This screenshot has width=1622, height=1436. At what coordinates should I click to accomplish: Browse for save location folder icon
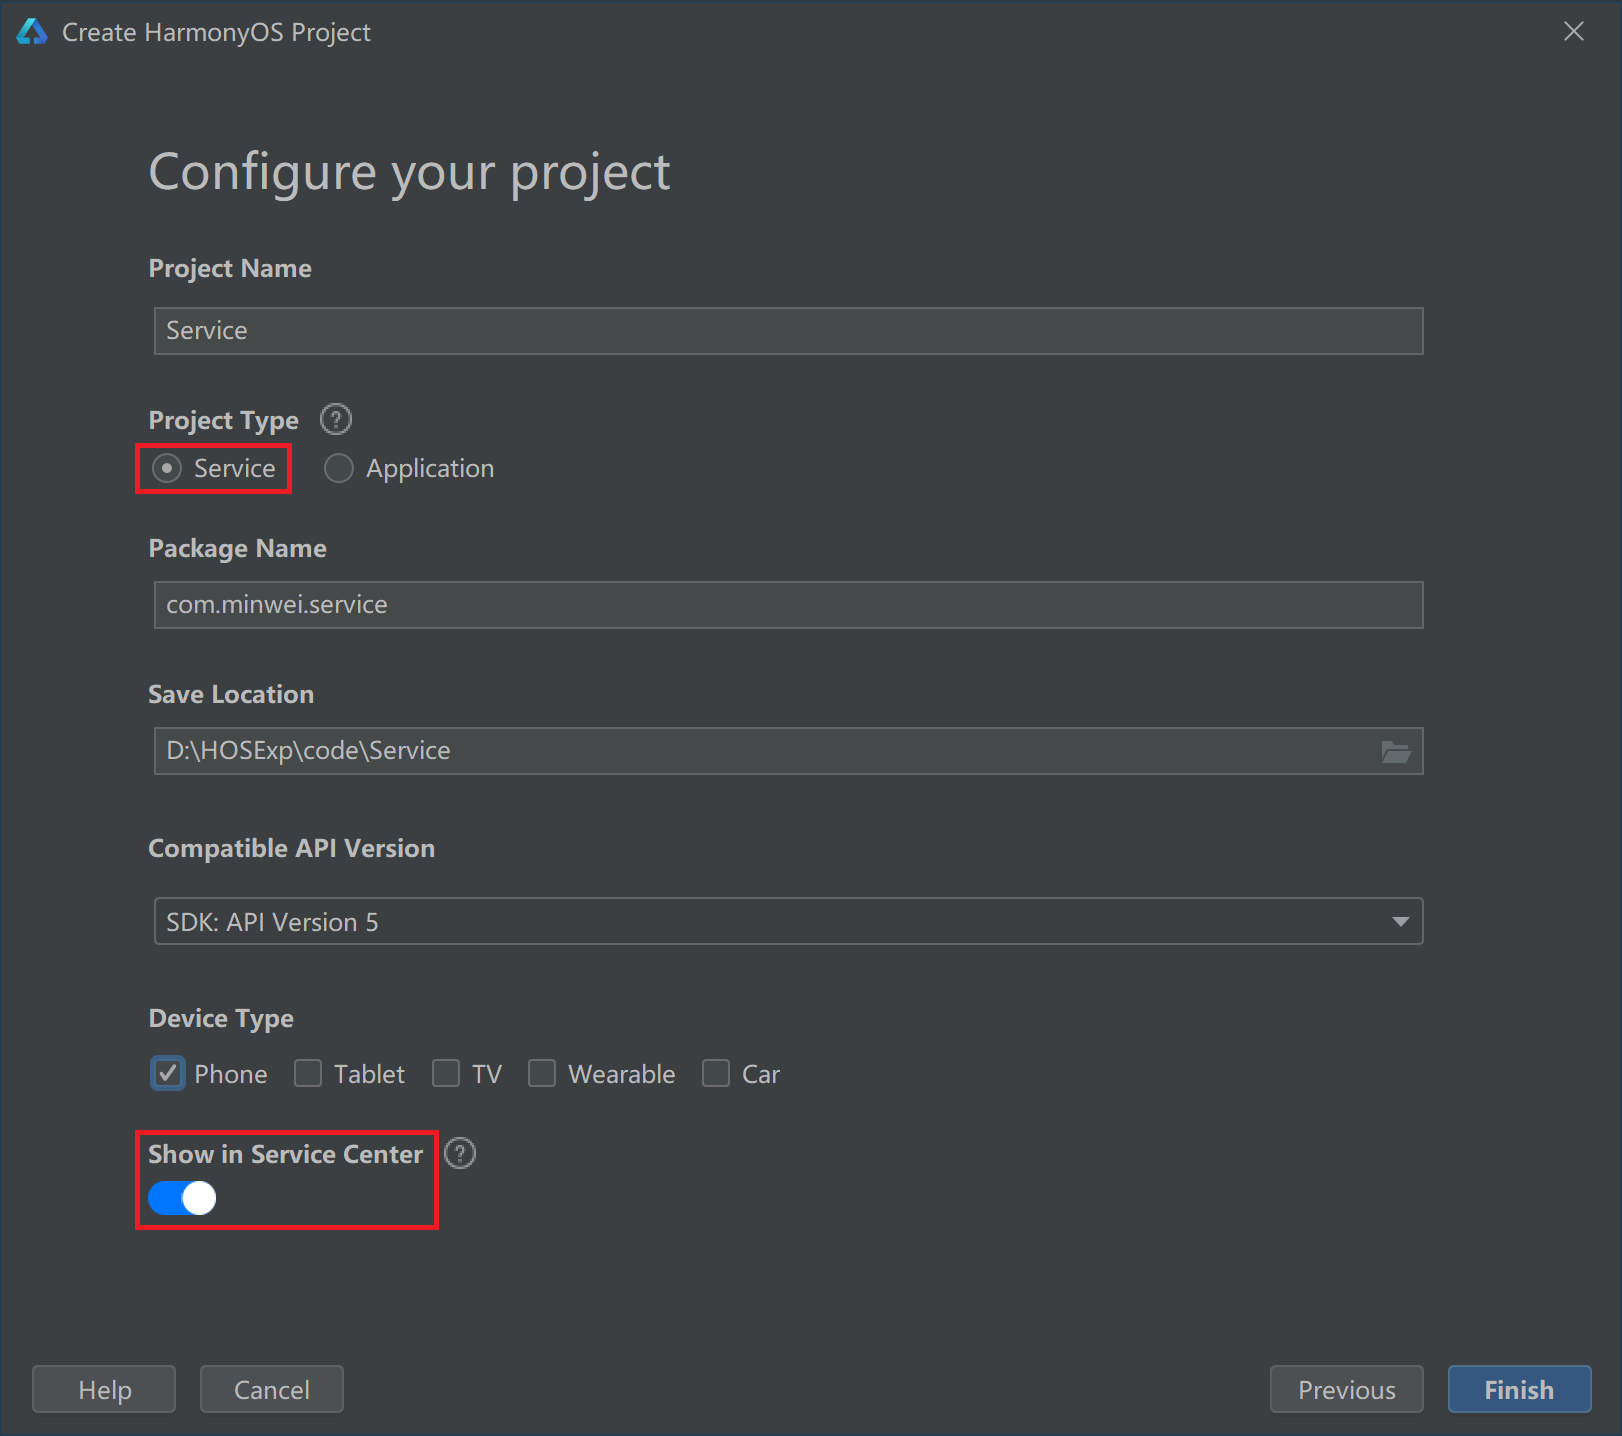click(1396, 751)
